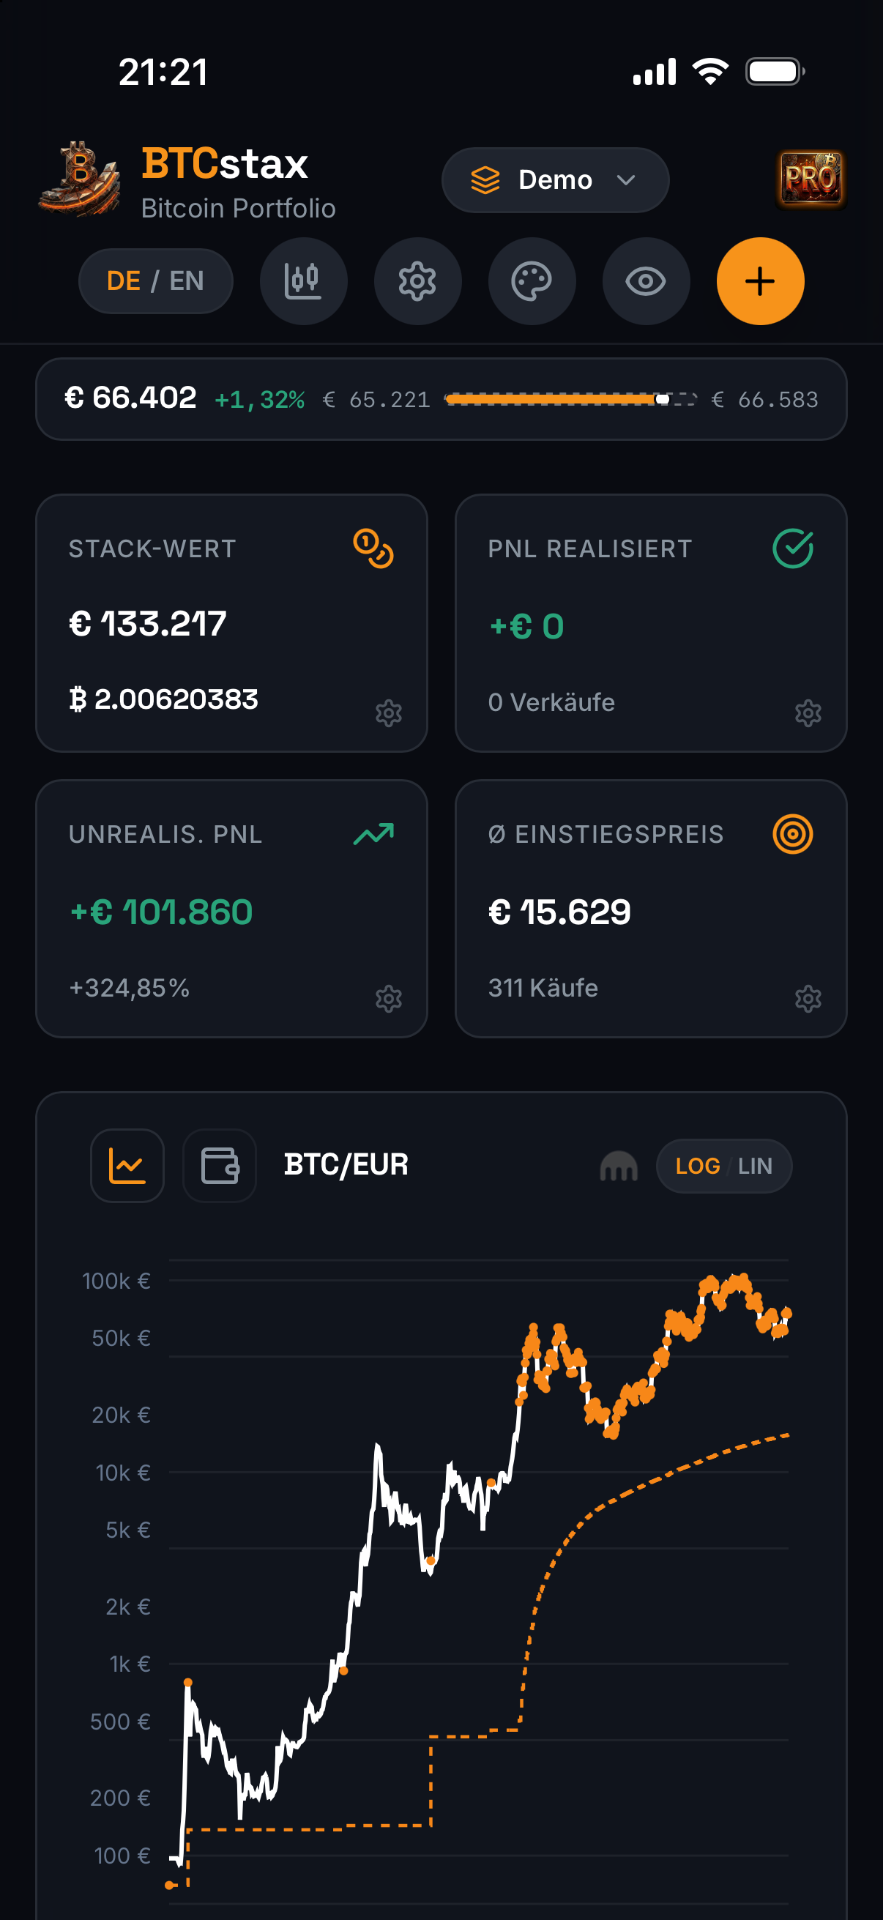Open PNL Realisiert card settings gear
The width and height of the screenshot is (883, 1920).
pos(808,713)
